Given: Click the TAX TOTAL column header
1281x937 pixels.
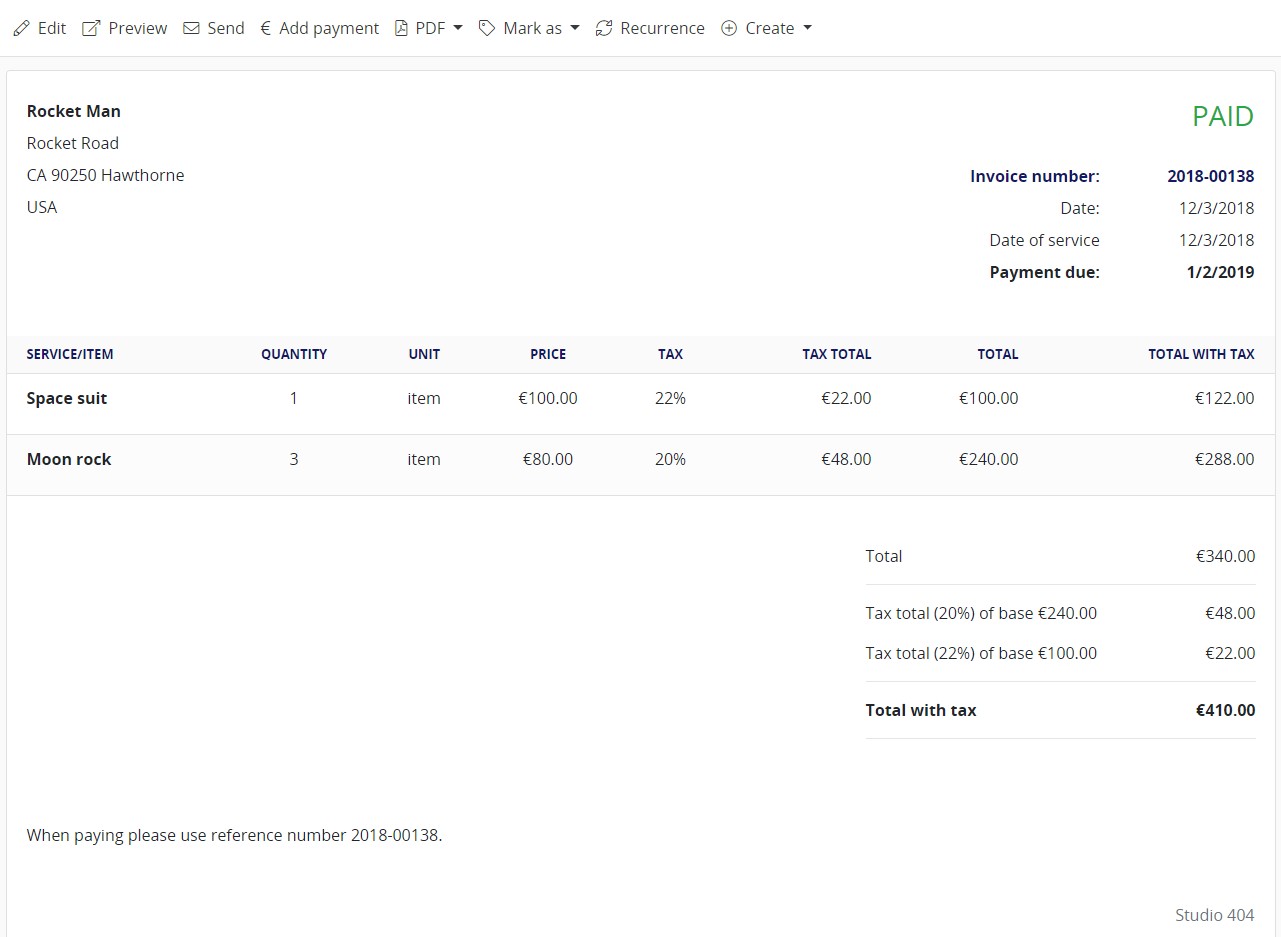Looking at the screenshot, I should click(x=837, y=354).
